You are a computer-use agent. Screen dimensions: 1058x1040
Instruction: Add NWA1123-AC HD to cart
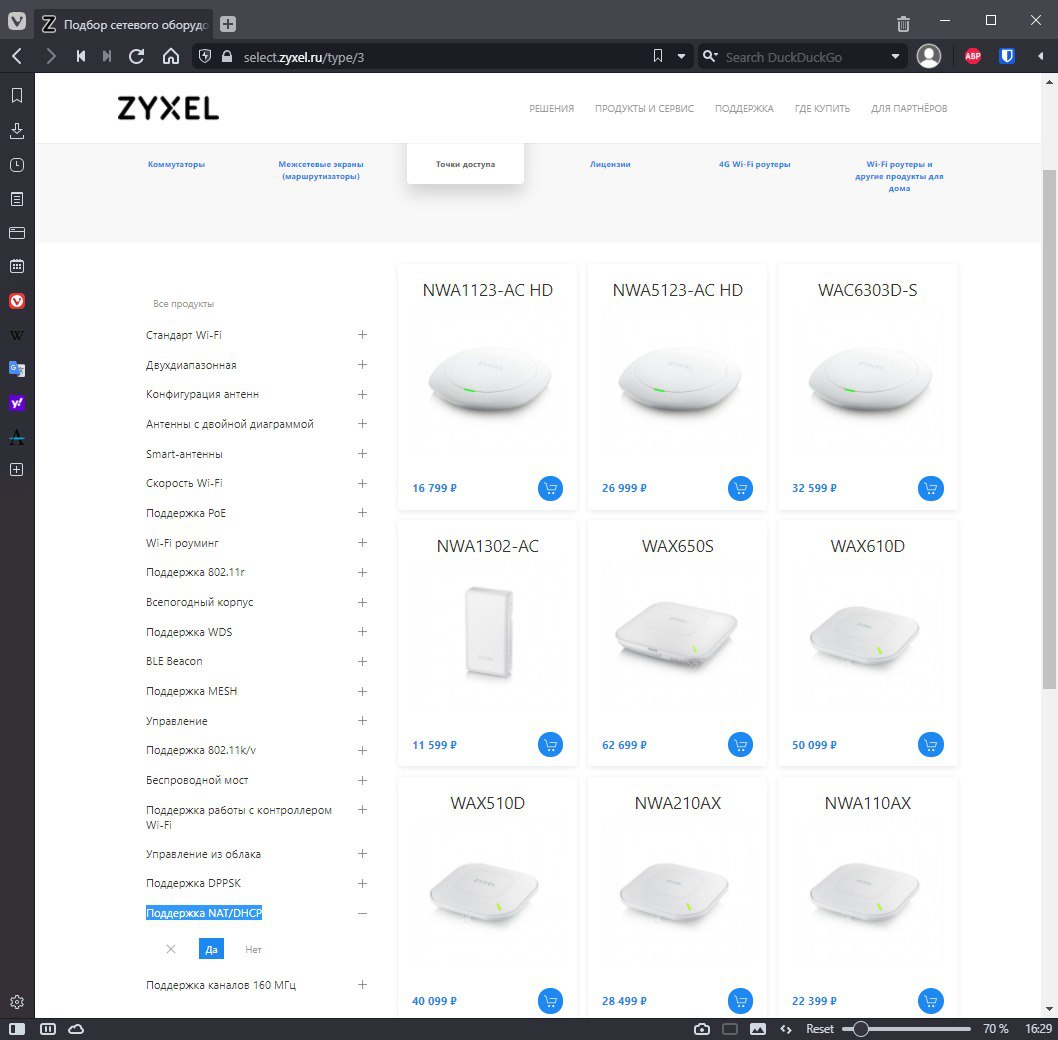(x=550, y=488)
